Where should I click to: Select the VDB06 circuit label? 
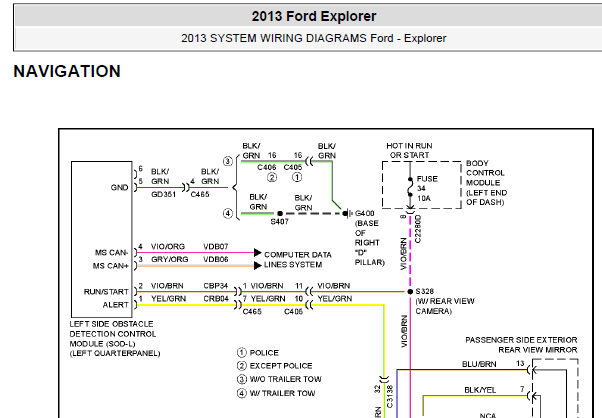[216, 259]
